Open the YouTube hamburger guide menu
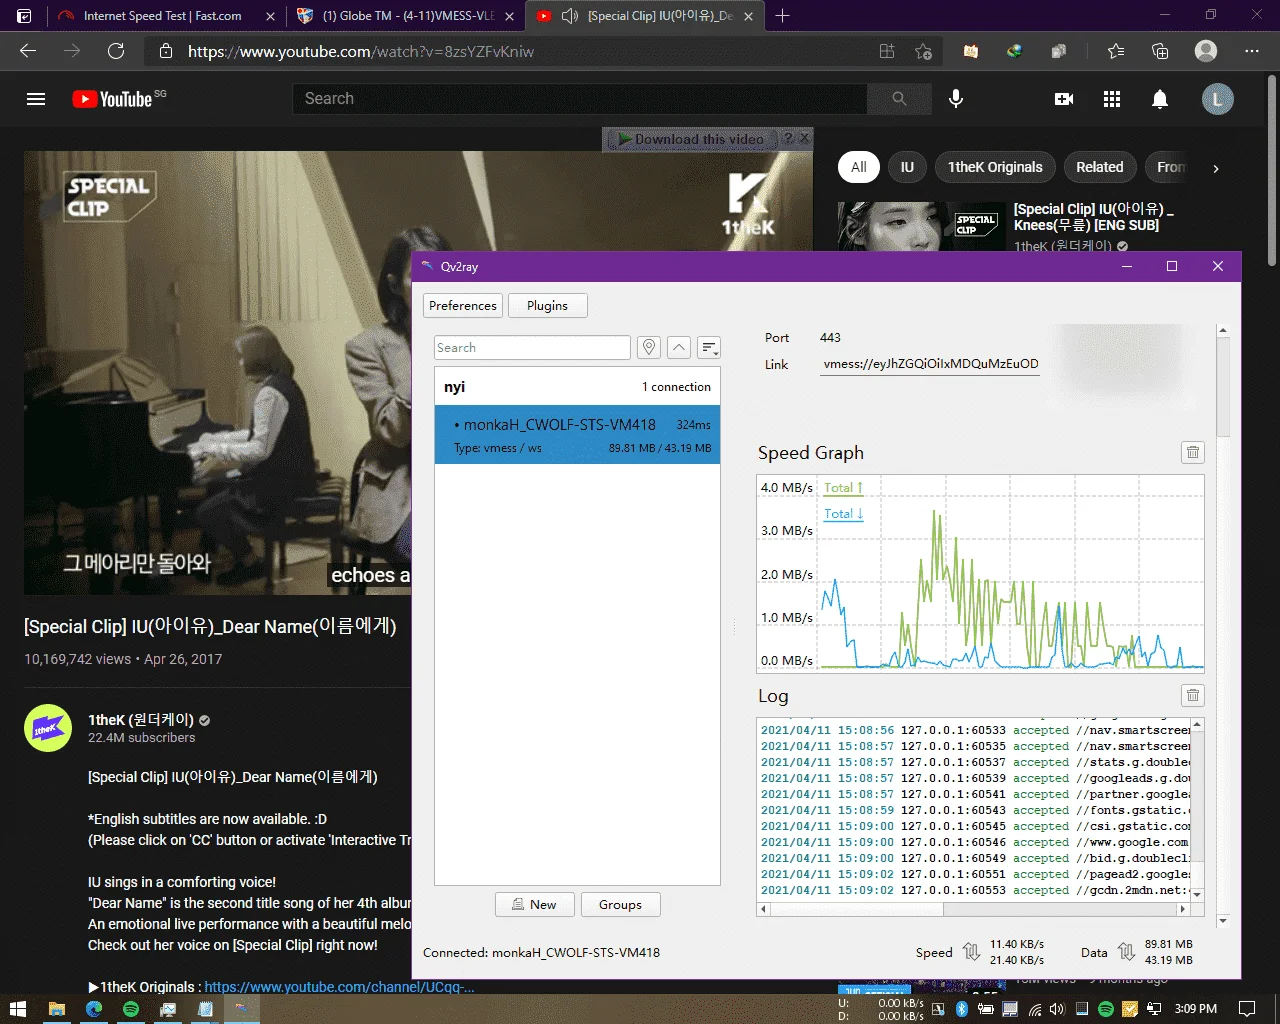Screen dimensions: 1280x1024 click(x=36, y=99)
